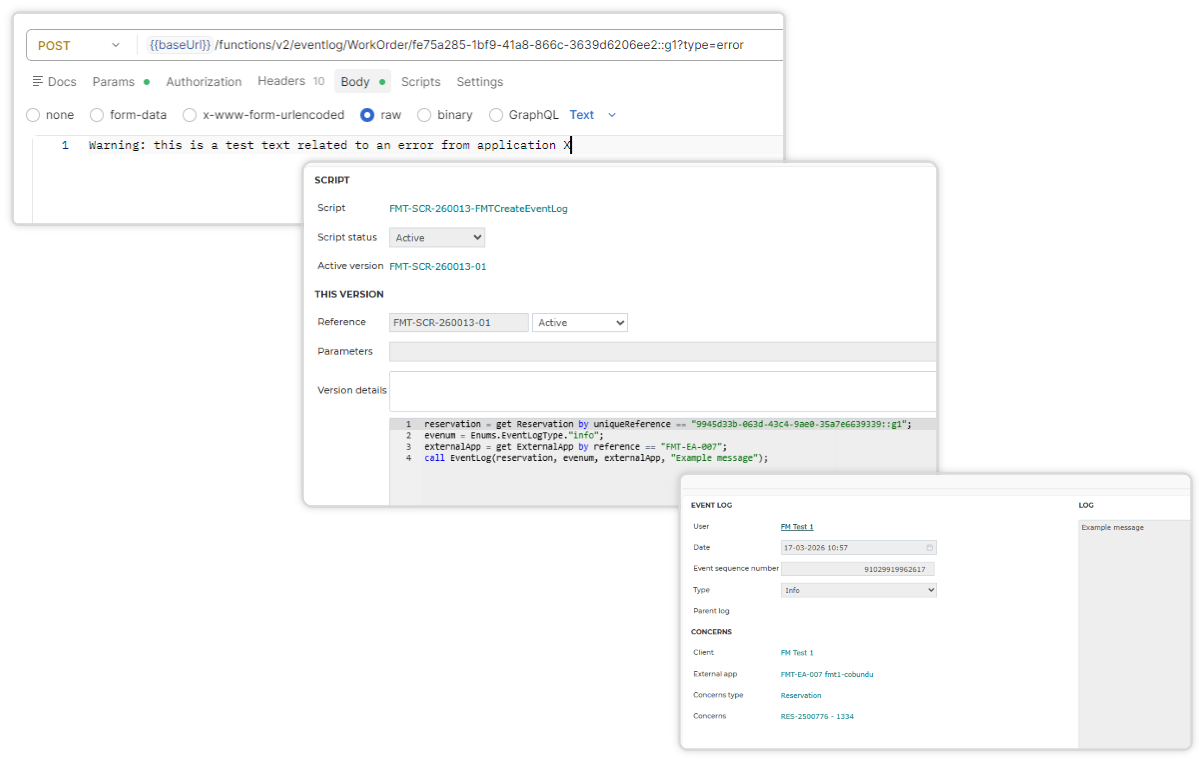Select the Body tab
This screenshot has width=1204, height=762.
(362, 82)
